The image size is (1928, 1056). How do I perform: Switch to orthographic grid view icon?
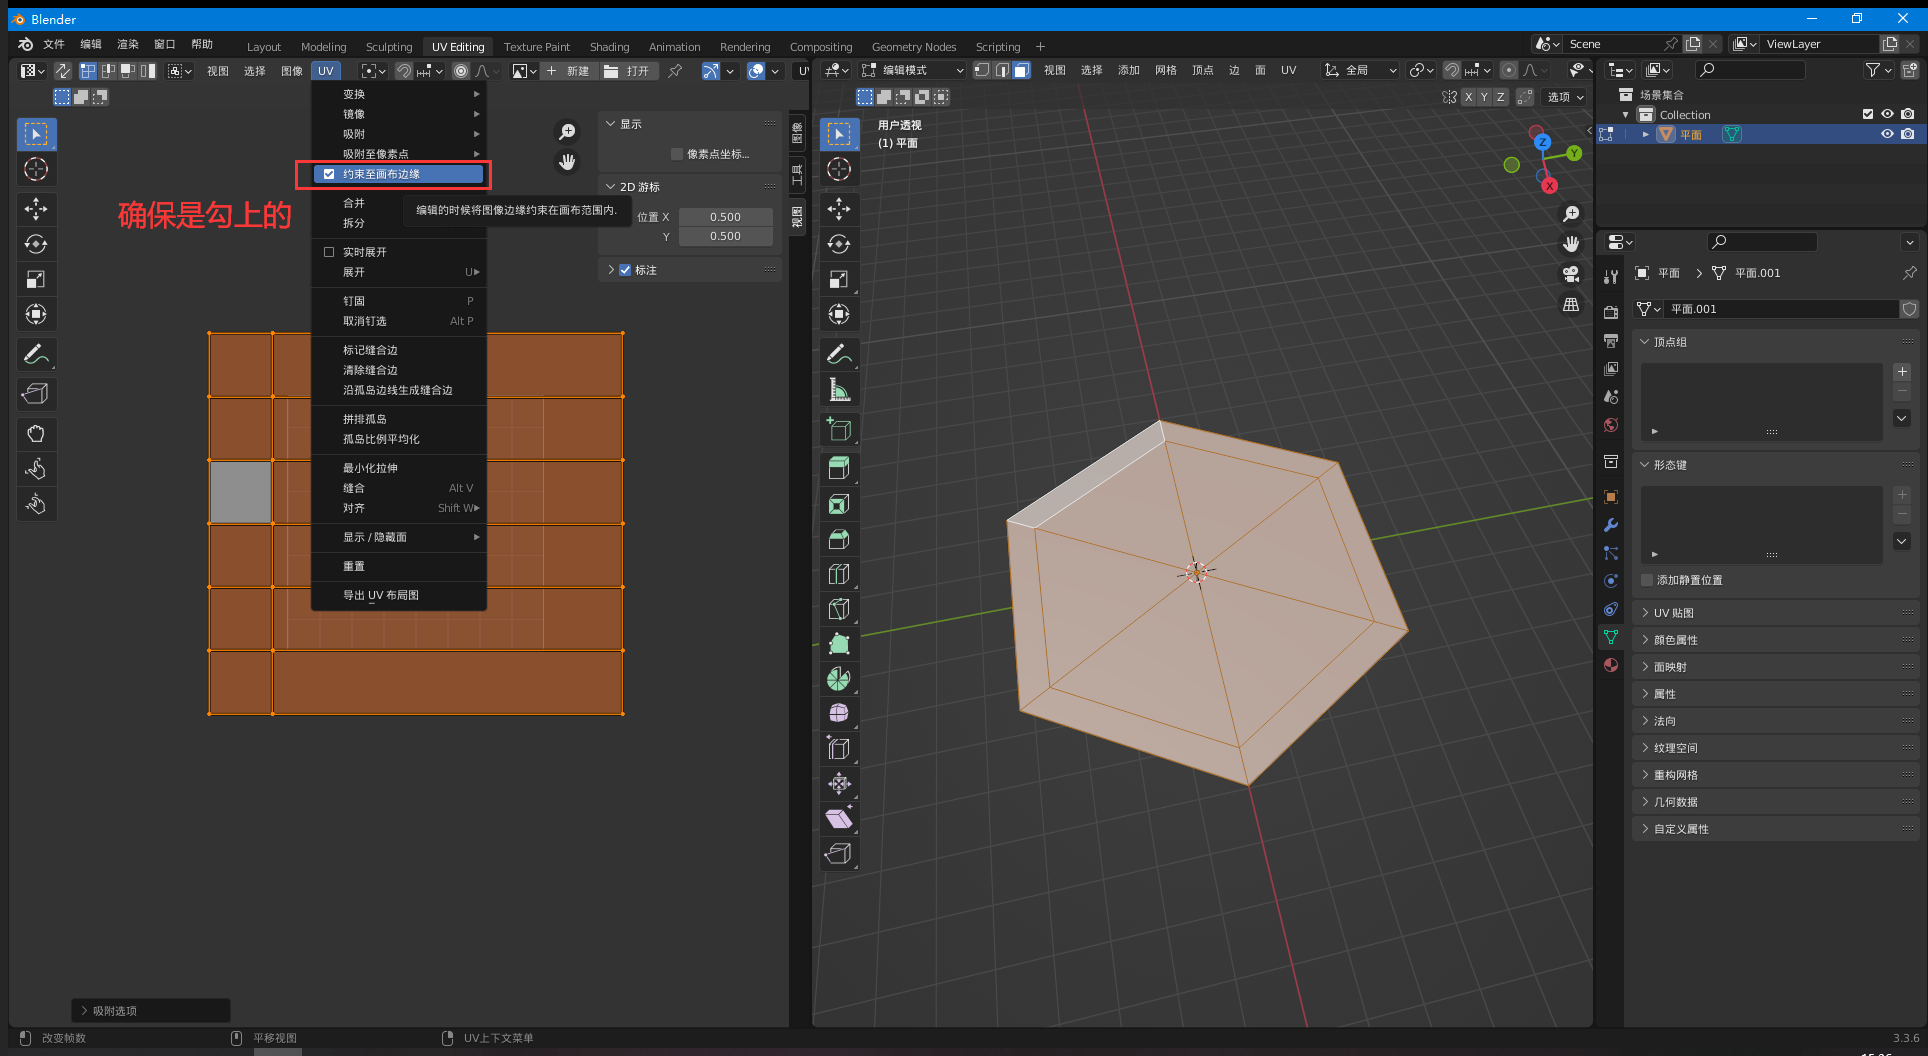point(1571,304)
